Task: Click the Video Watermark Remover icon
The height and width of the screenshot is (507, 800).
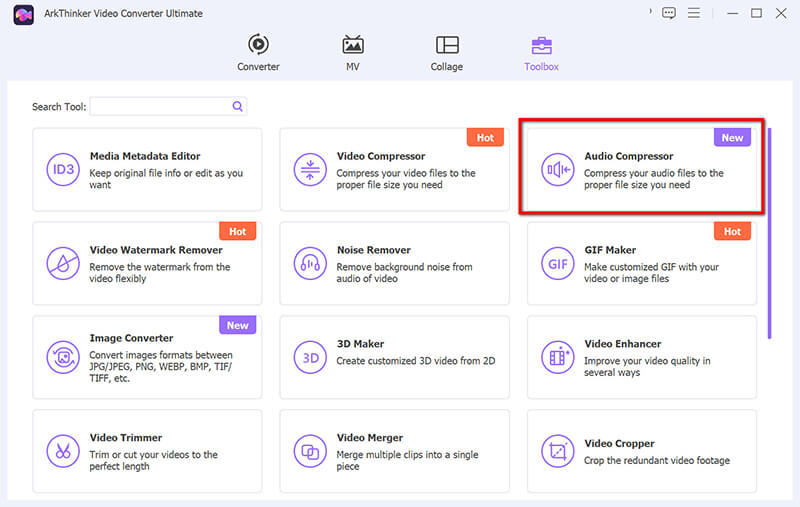Action: point(63,263)
